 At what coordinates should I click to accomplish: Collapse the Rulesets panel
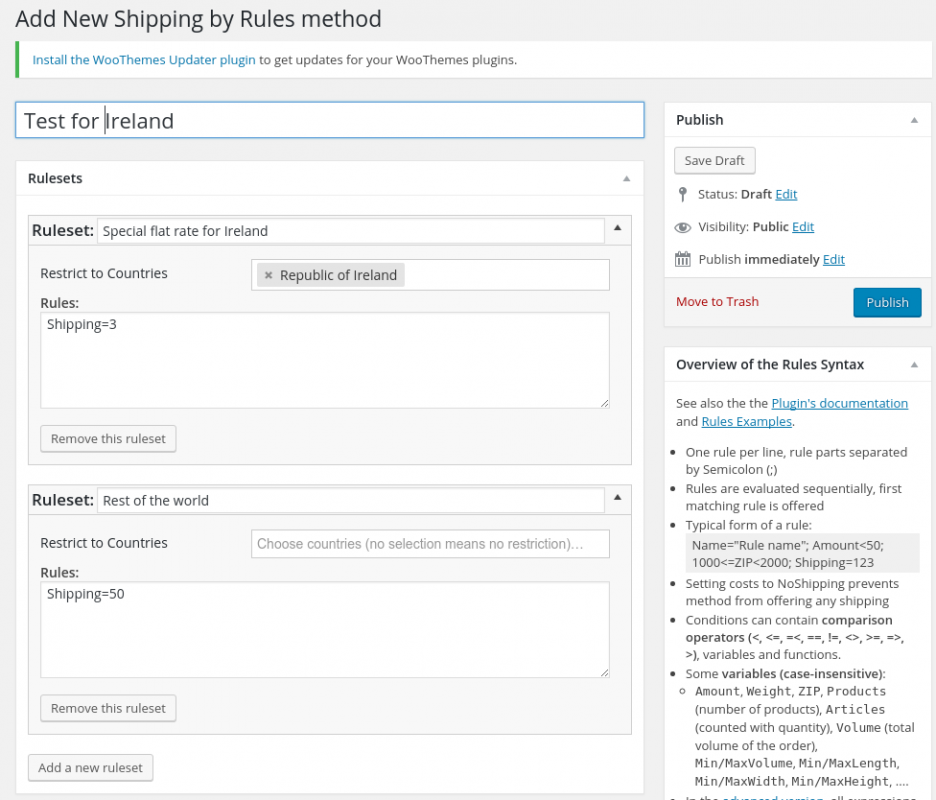point(626,179)
